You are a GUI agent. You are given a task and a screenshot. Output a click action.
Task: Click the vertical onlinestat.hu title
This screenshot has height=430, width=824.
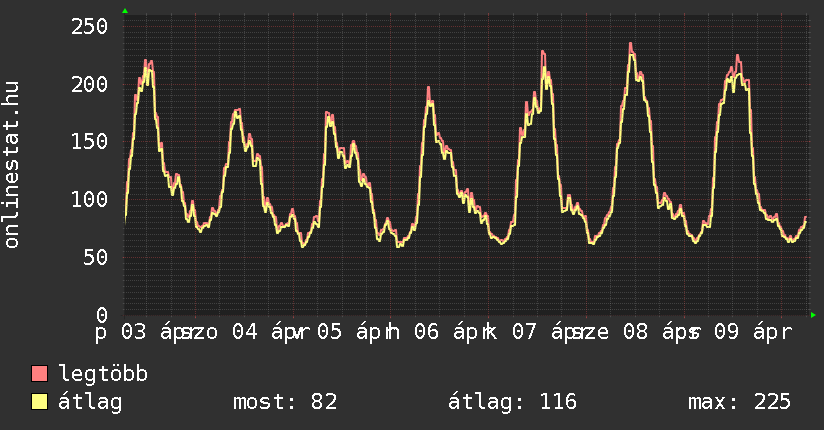point(13,166)
